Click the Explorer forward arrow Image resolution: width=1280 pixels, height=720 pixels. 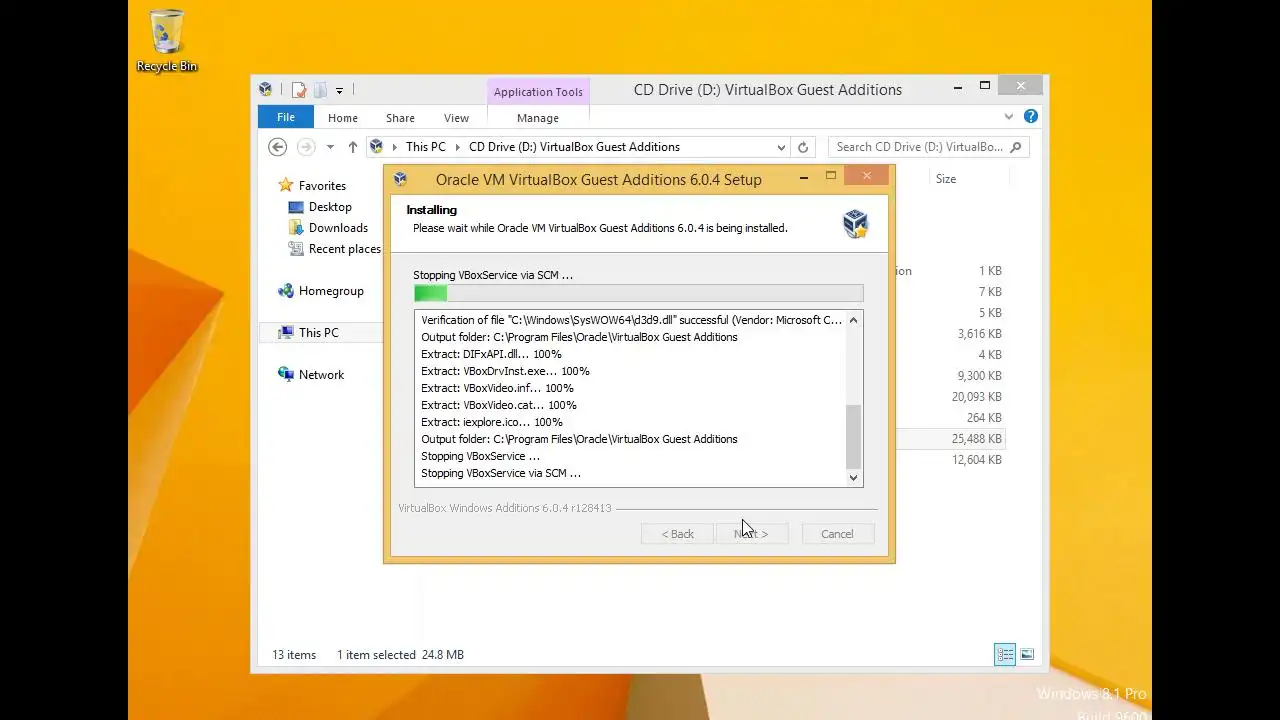[306, 147]
